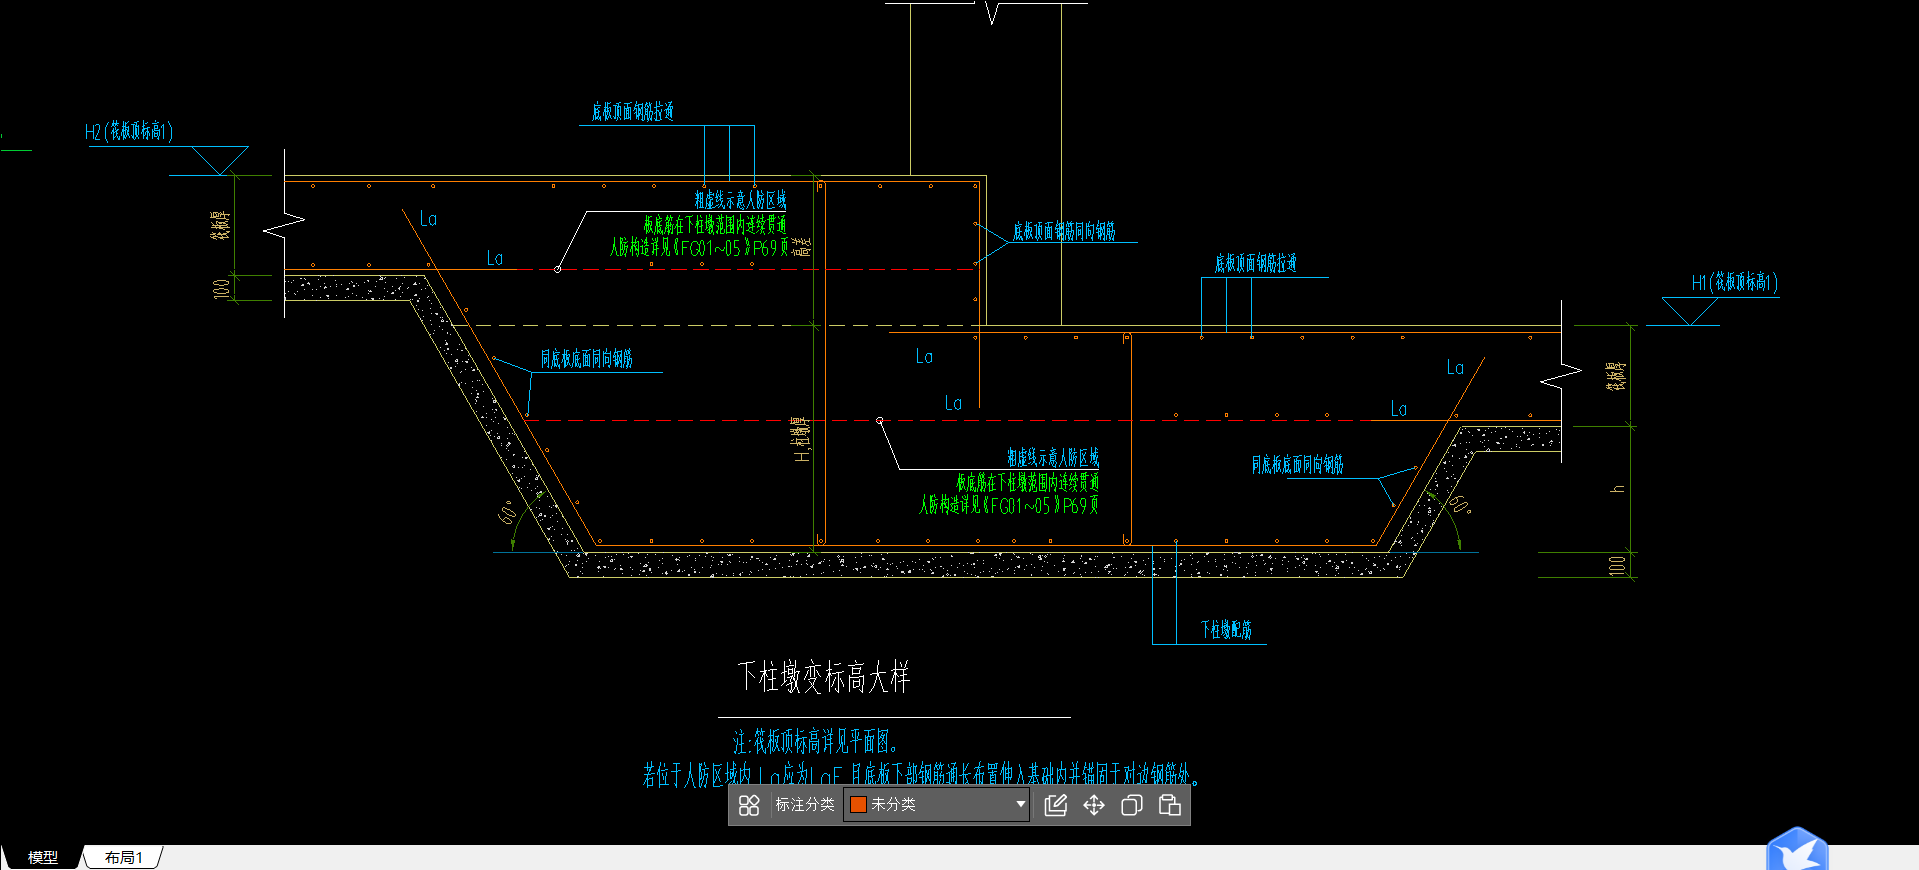The width and height of the screenshot is (1919, 870).
Task: Switch to the 模型 tab
Action: 42,858
